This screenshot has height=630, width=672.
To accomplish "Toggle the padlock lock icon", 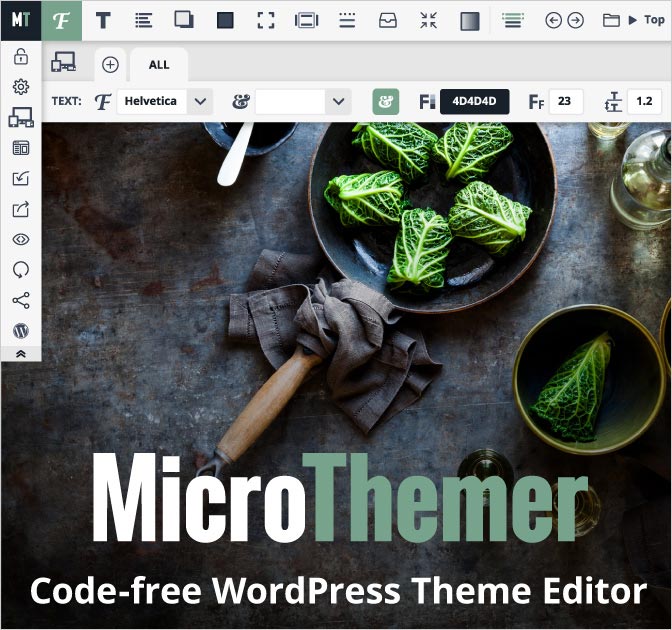I will pos(21,56).
